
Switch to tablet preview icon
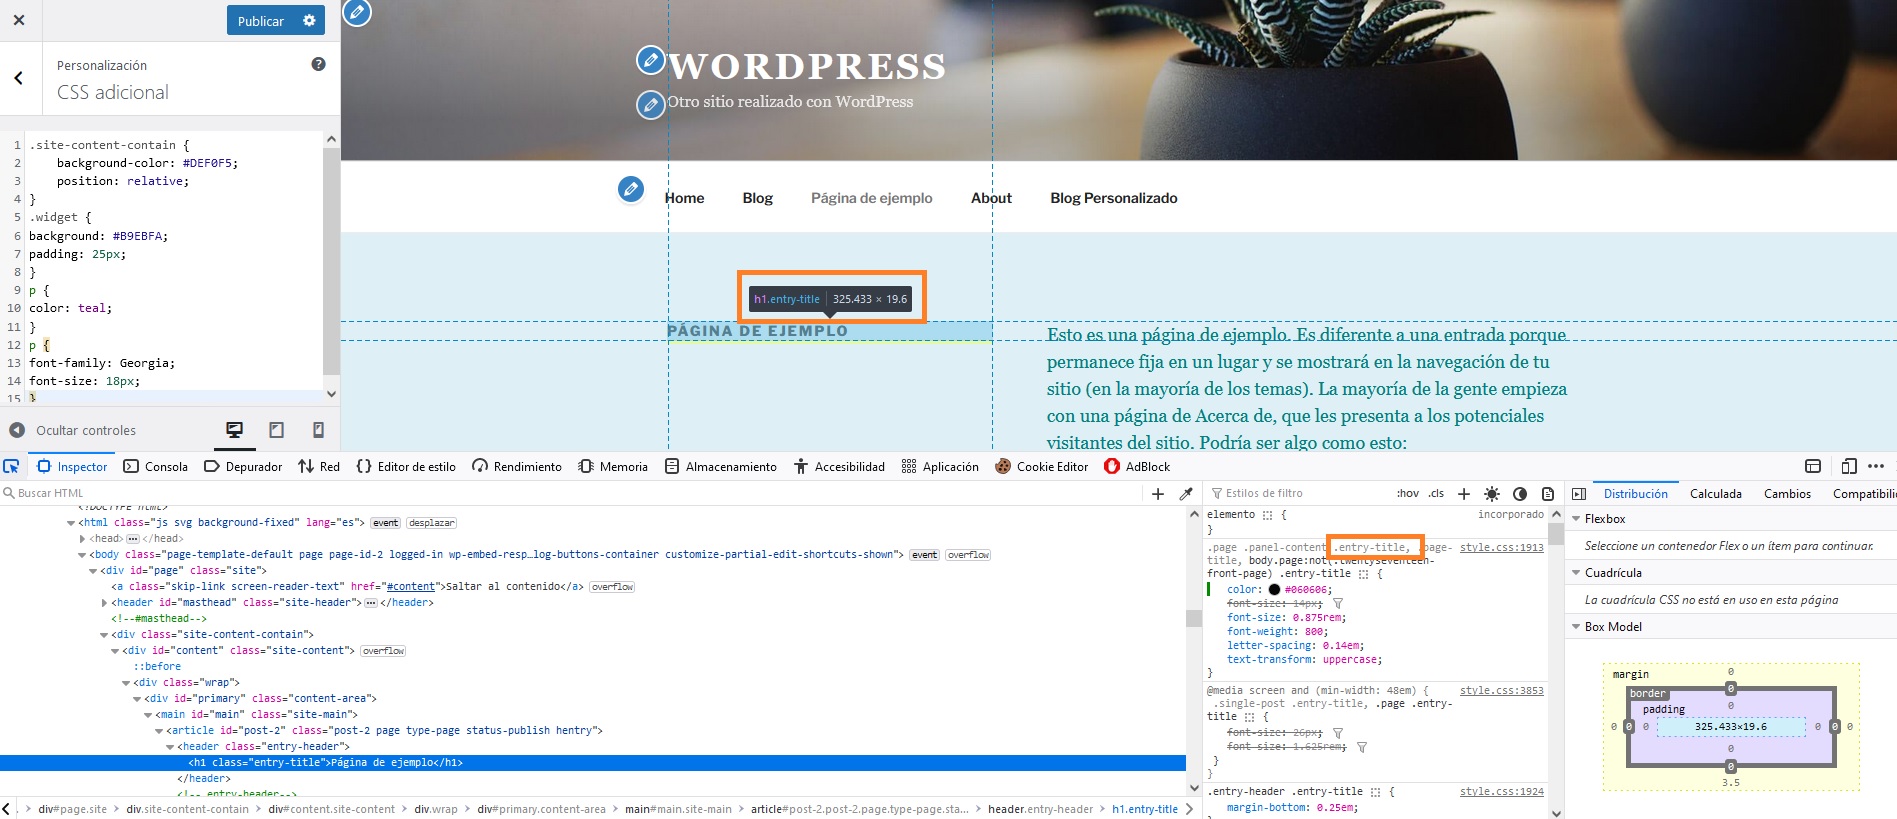pos(277,430)
